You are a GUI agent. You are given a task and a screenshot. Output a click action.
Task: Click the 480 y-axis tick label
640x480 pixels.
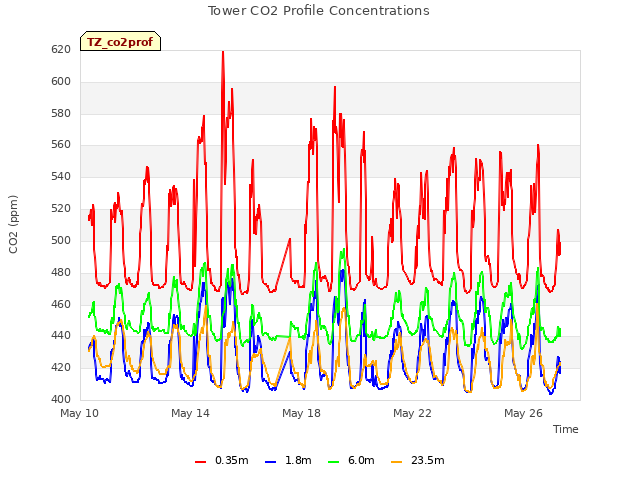[61, 272]
